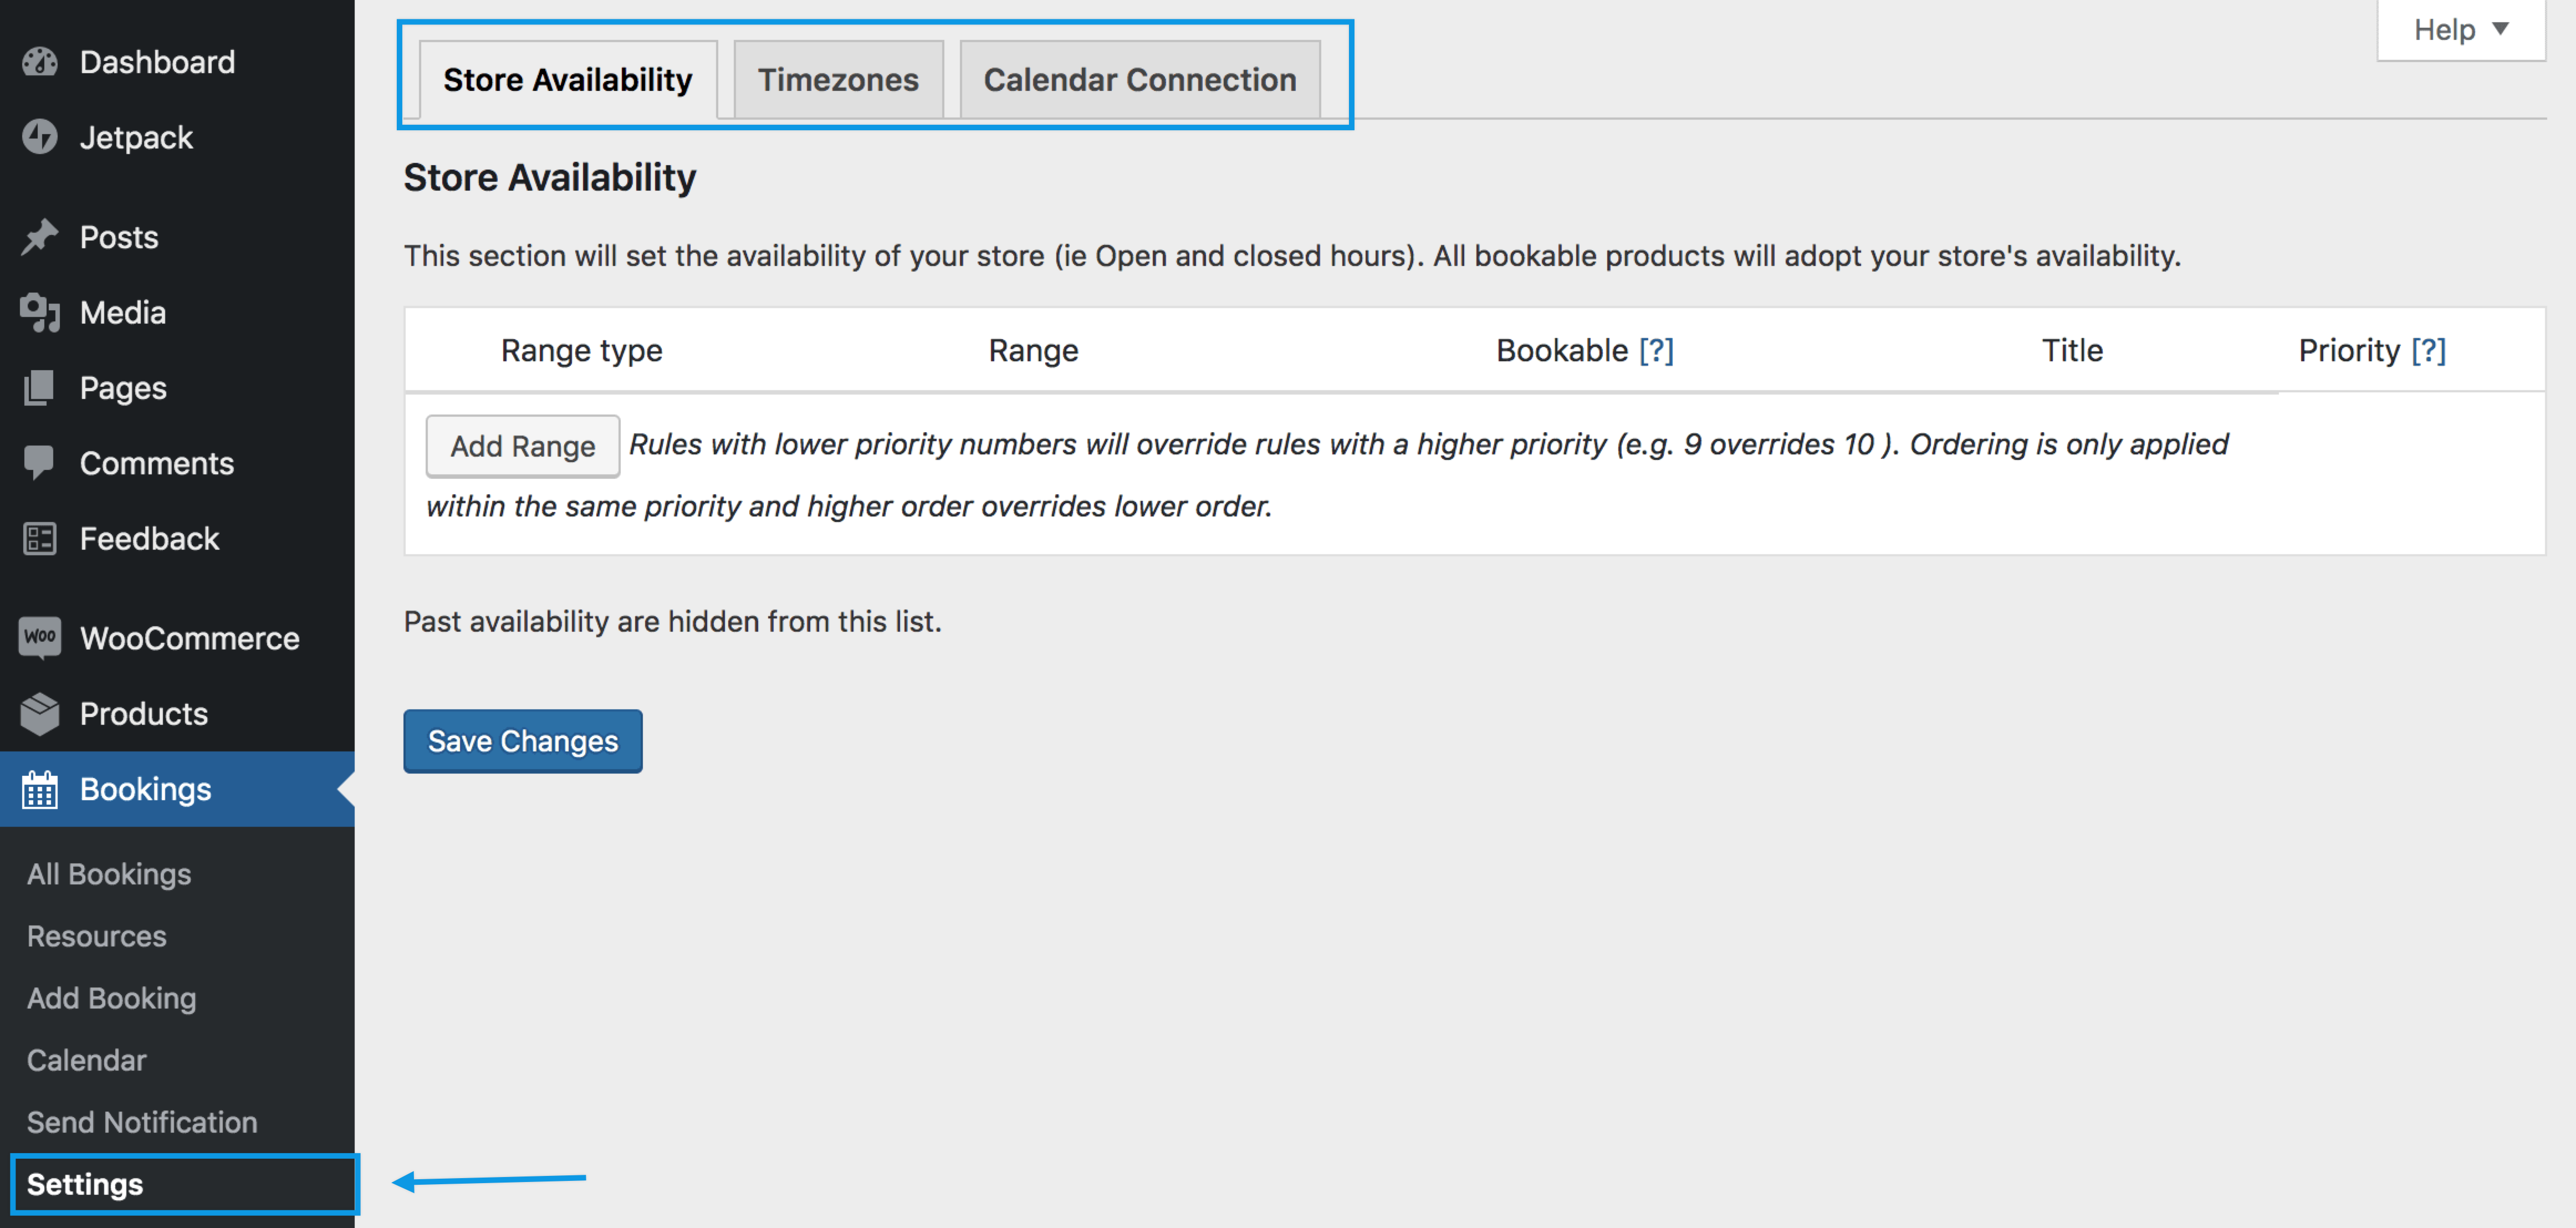Viewport: 2576px width, 1228px height.
Task: Click the Dashboard gauge icon
Action: (x=40, y=62)
